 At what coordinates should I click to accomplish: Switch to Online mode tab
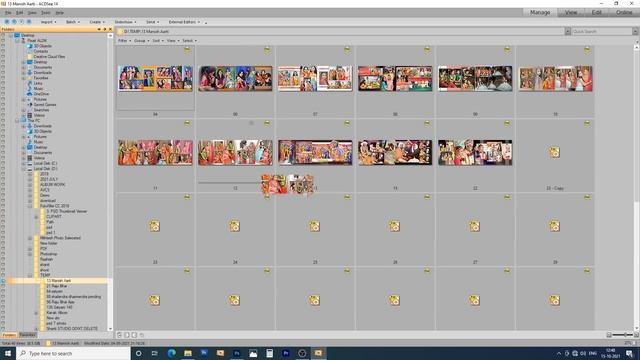(624, 13)
